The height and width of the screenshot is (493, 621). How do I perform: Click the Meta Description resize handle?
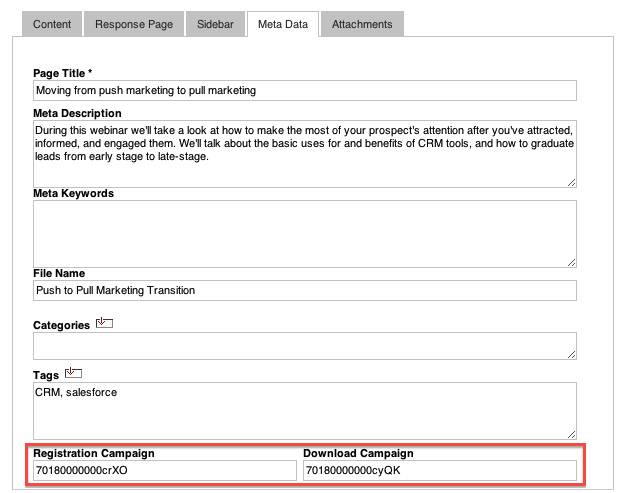pos(571,183)
